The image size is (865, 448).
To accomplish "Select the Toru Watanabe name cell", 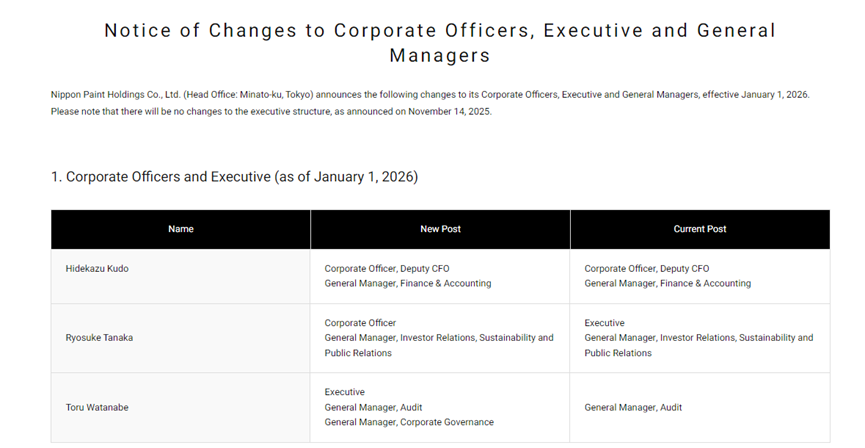I will point(98,407).
